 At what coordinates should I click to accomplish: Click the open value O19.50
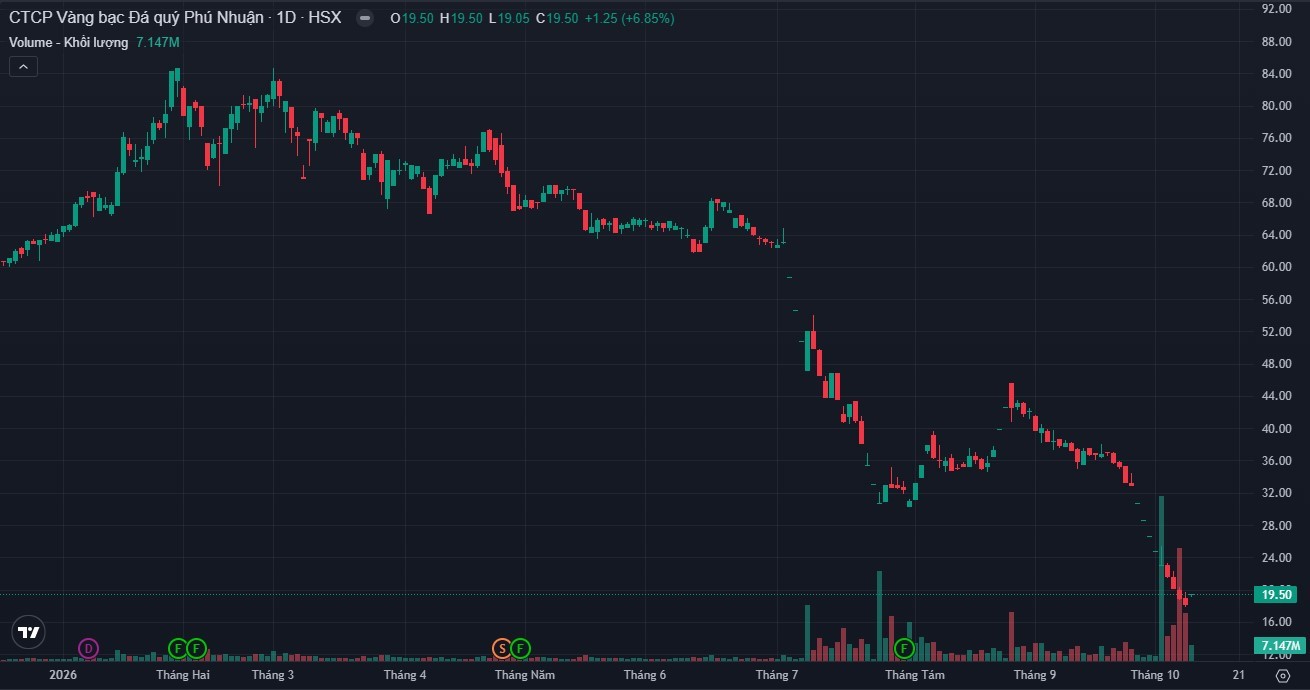click(412, 18)
